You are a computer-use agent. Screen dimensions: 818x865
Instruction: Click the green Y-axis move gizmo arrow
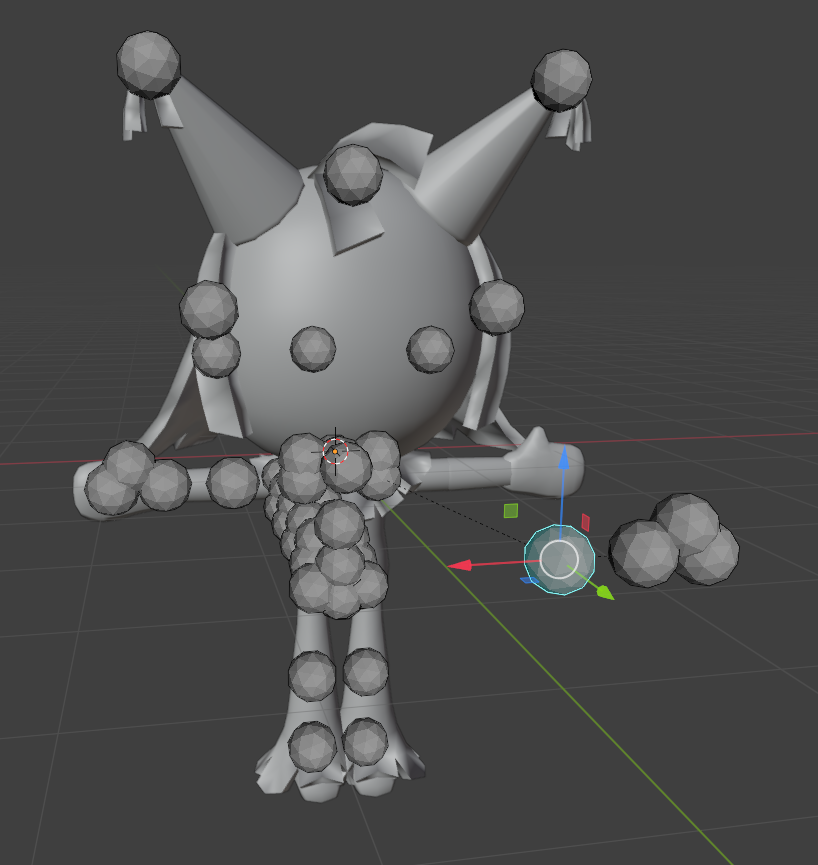tap(605, 592)
